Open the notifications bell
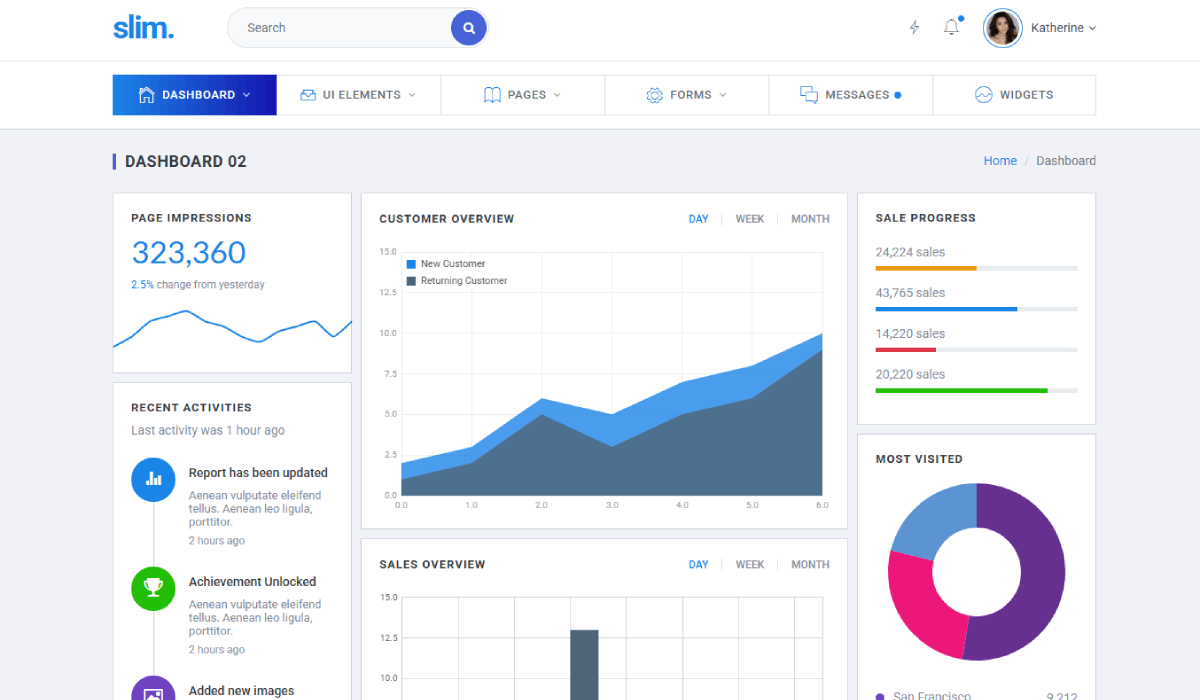The image size is (1200, 700). 951,27
